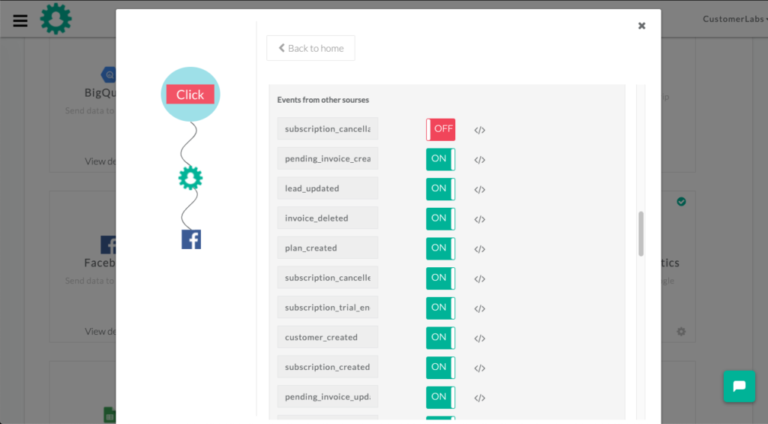Click the green checkmark badge on background card

681,202
